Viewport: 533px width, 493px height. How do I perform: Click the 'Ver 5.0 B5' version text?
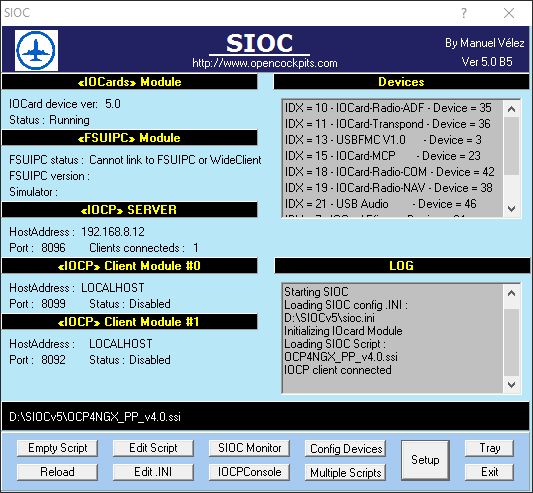click(x=487, y=62)
